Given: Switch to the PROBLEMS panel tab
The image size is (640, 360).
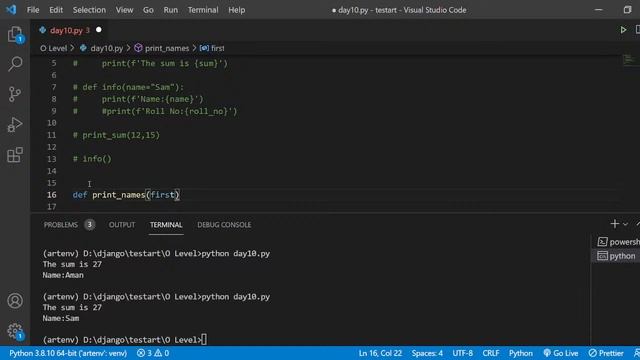Looking at the screenshot, I should click(60, 225).
